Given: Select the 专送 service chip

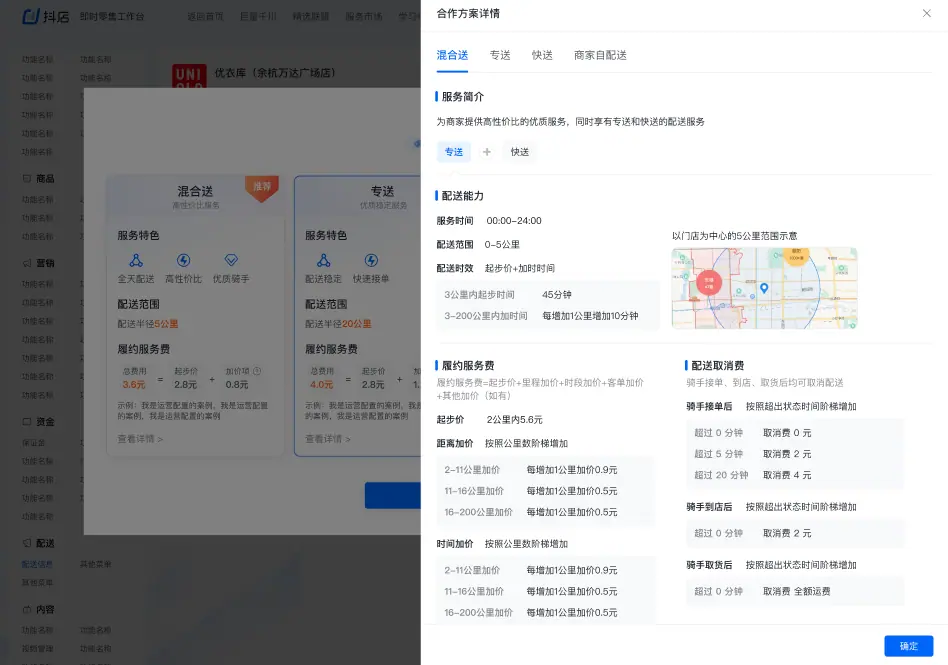Looking at the screenshot, I should click(x=454, y=152).
